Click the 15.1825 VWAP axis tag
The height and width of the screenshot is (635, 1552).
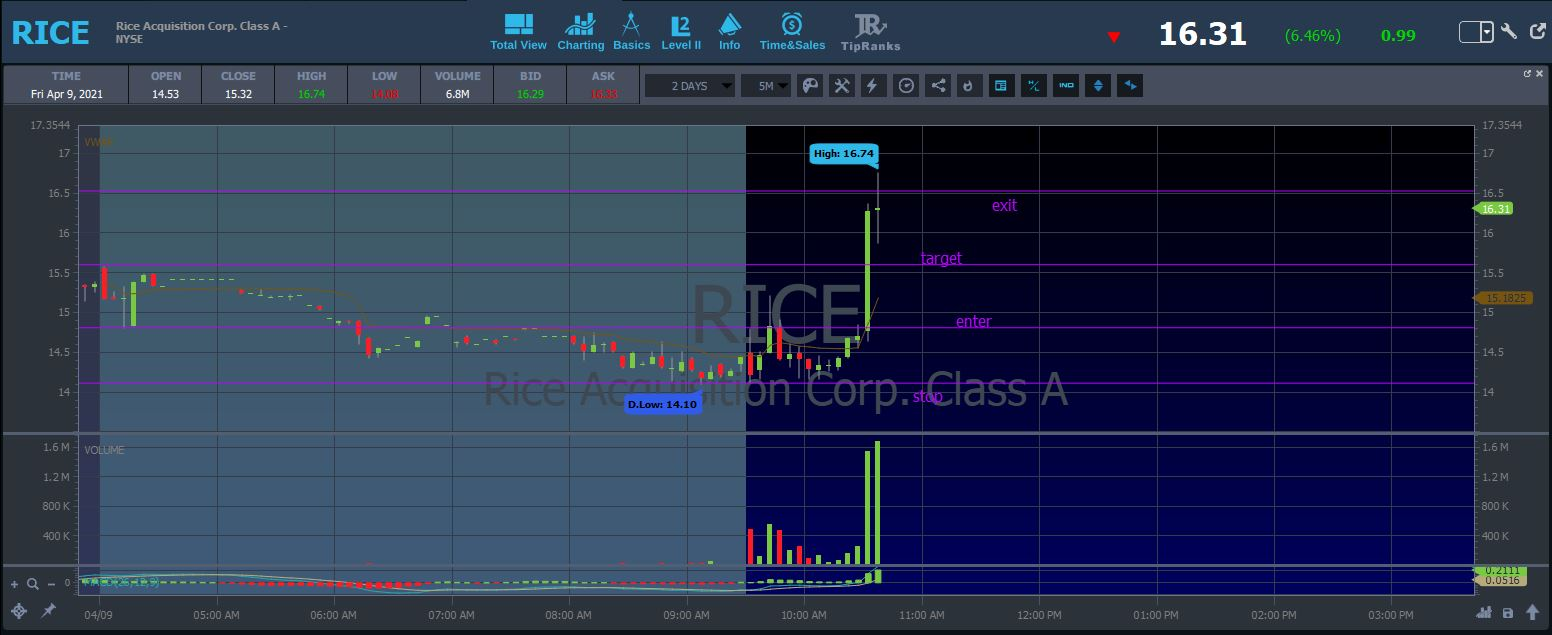pos(1504,298)
